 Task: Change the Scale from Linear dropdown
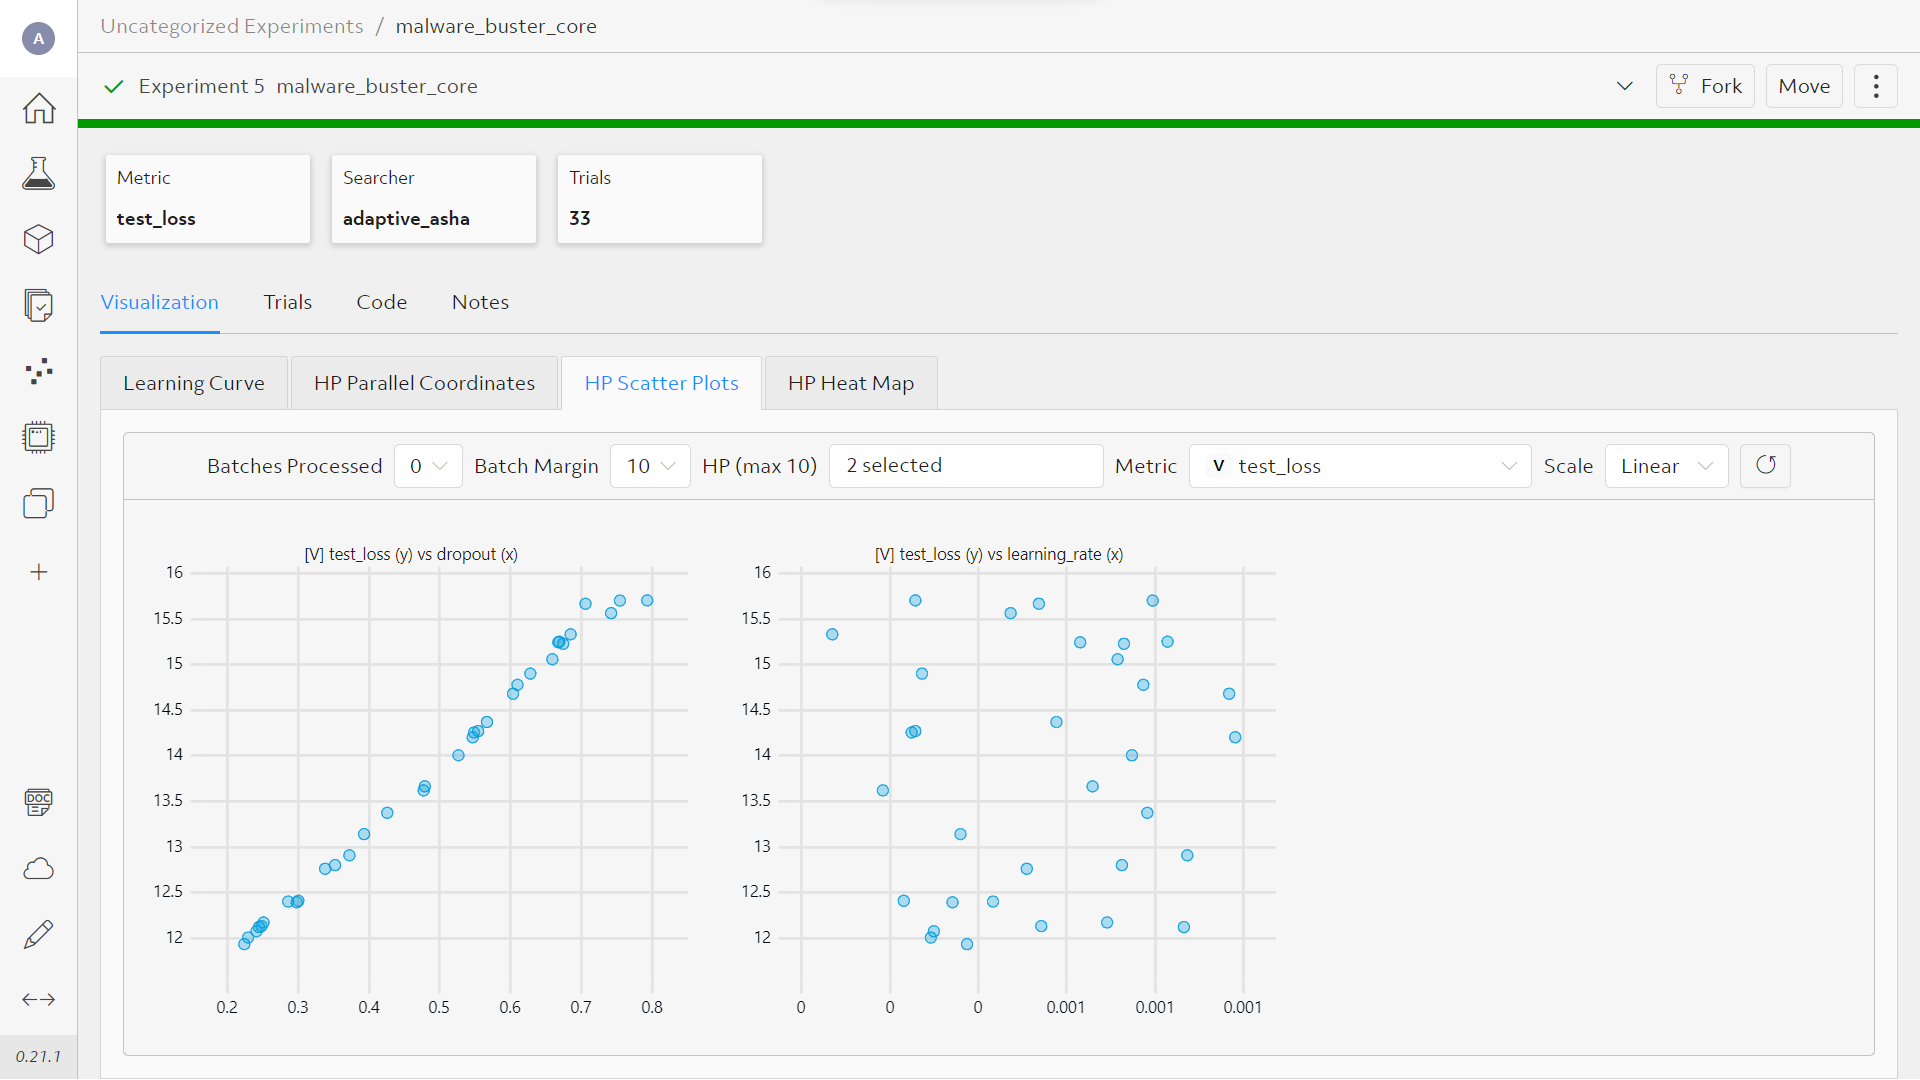1666,465
